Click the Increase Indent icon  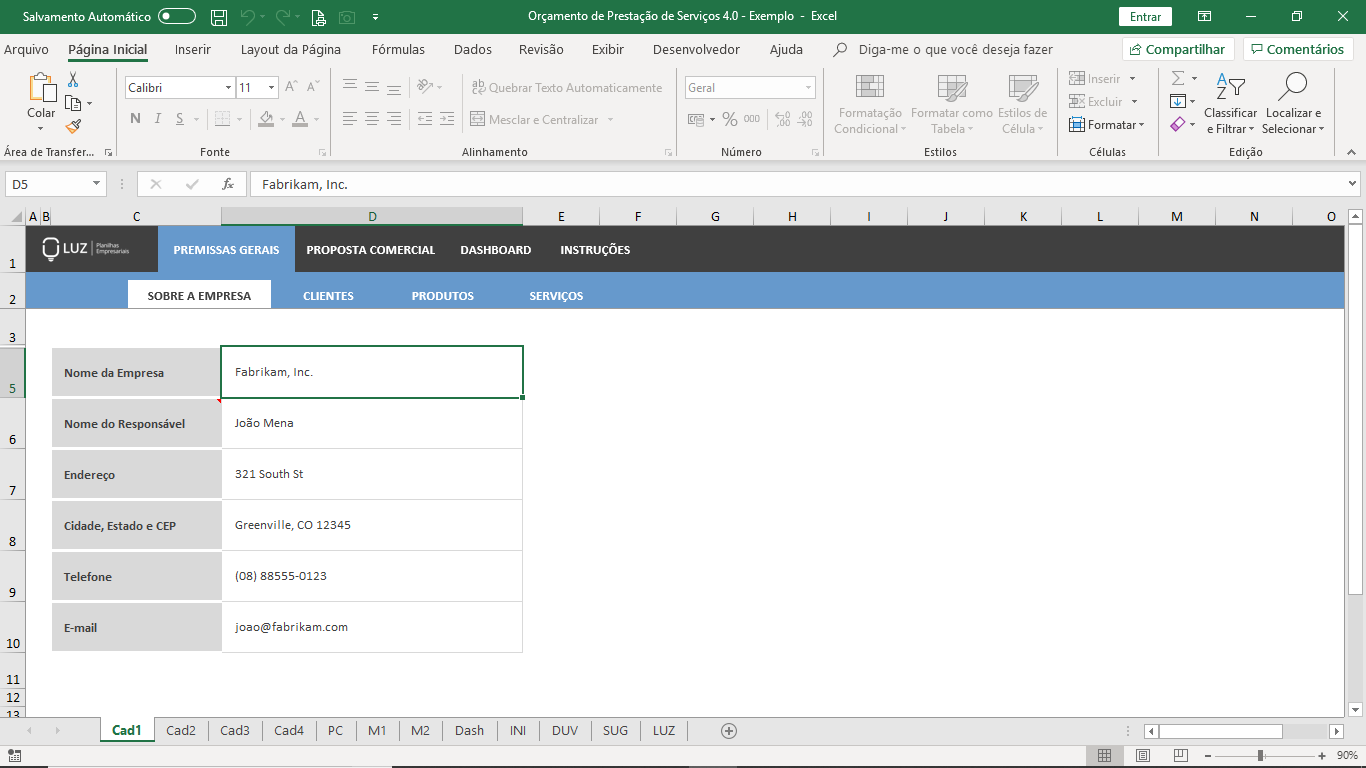(x=447, y=119)
